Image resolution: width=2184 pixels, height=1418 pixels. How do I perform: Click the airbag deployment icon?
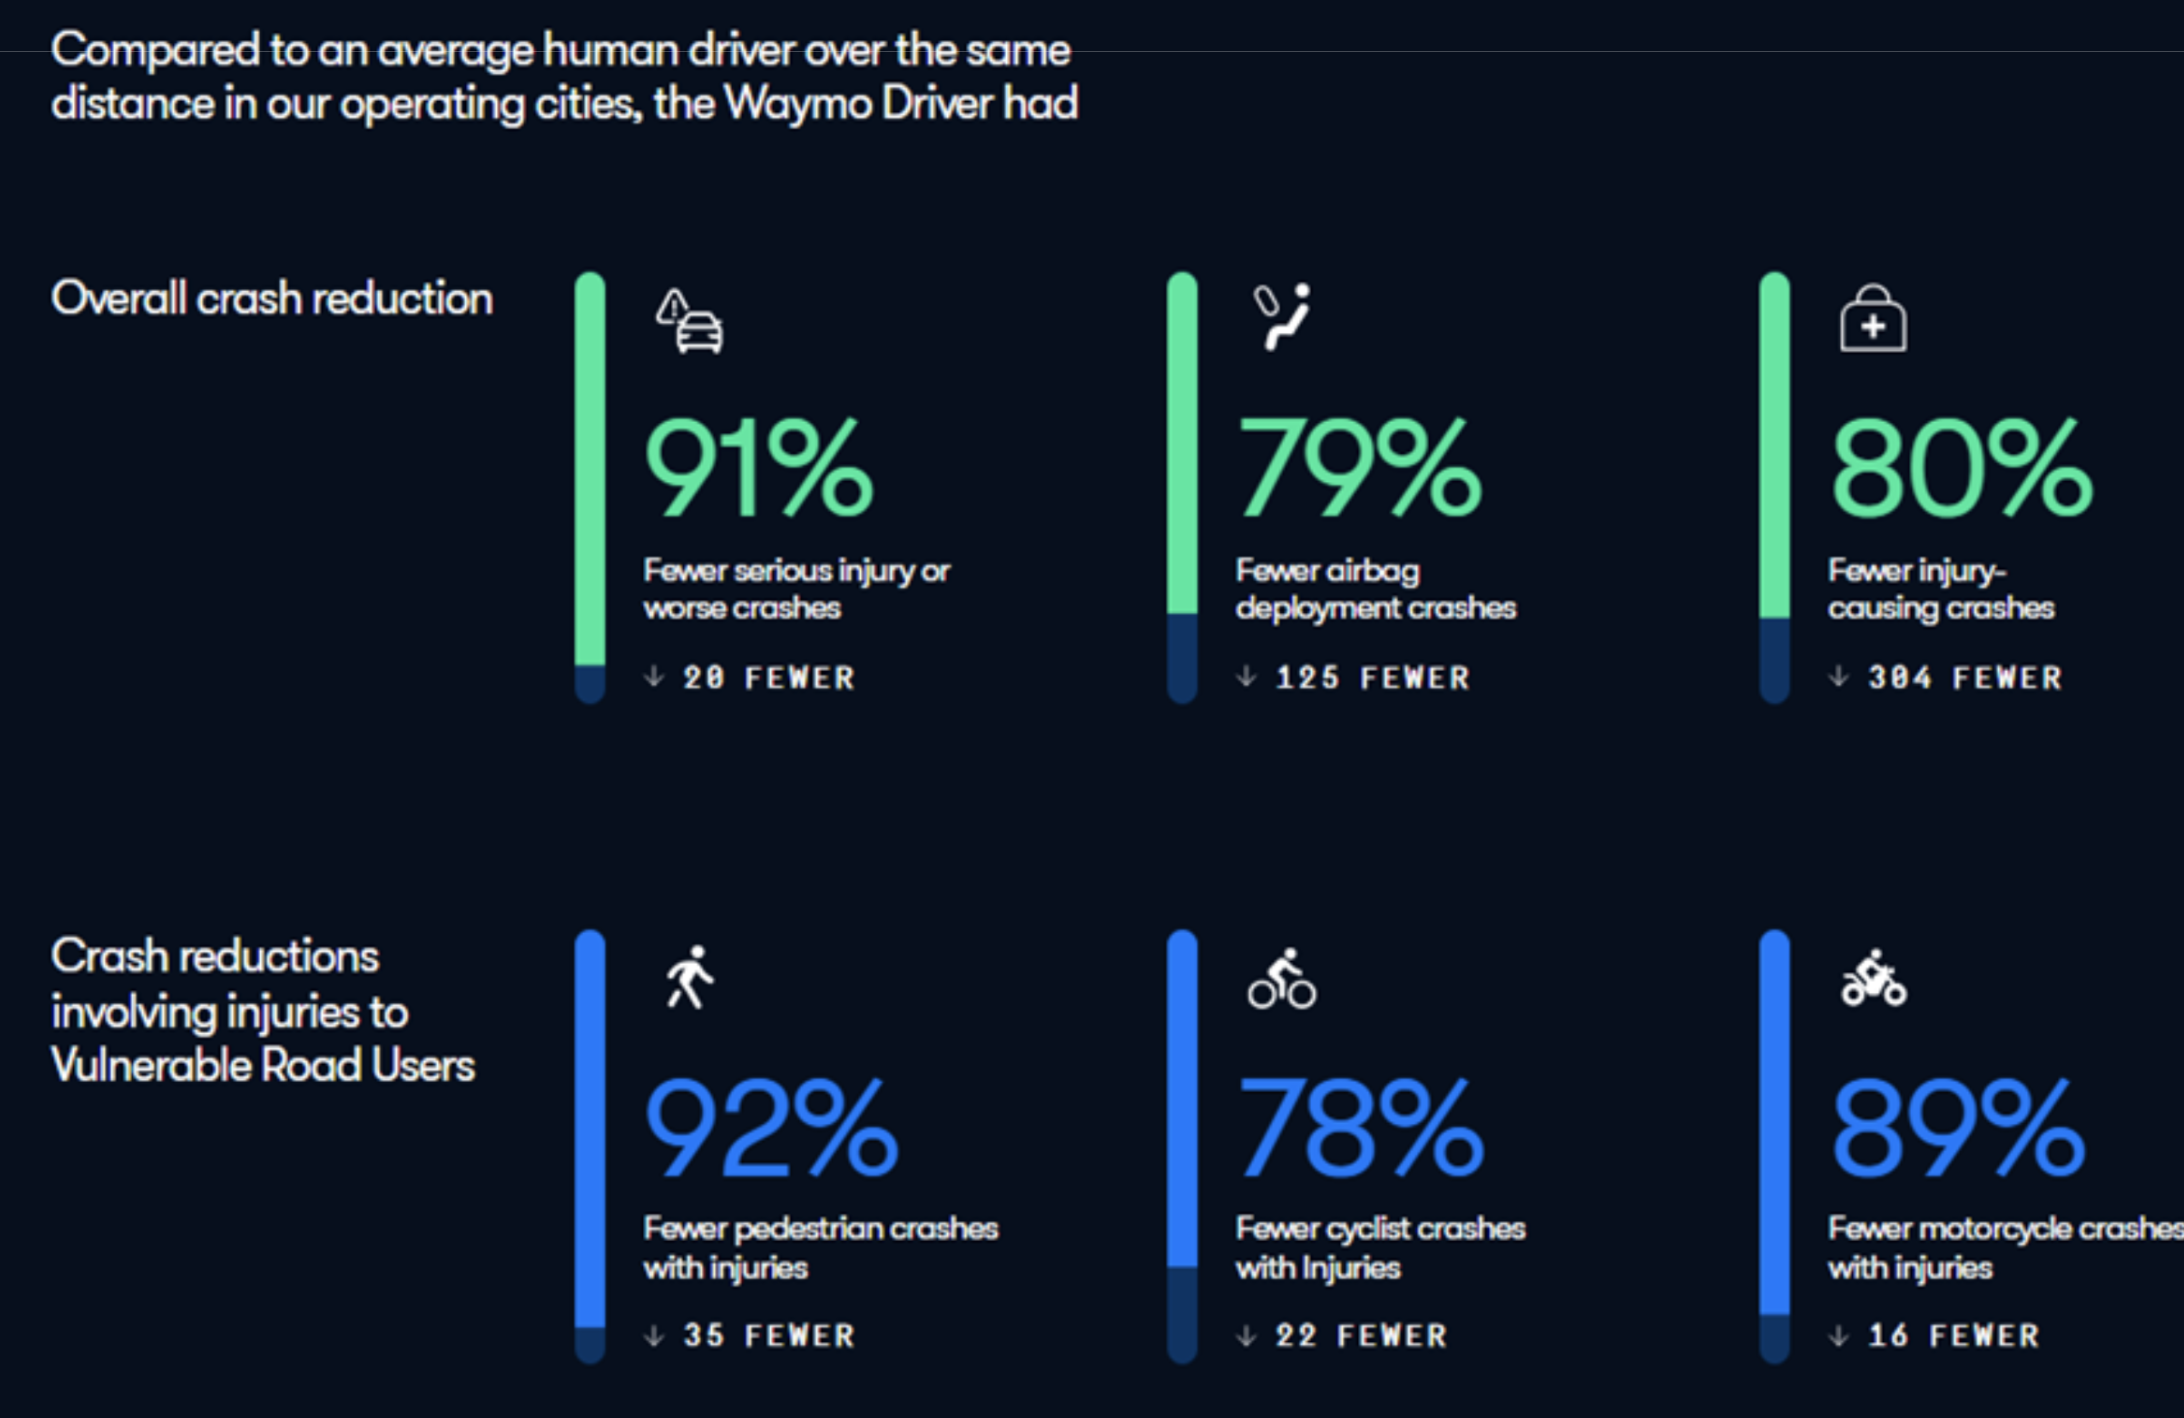point(1283,317)
